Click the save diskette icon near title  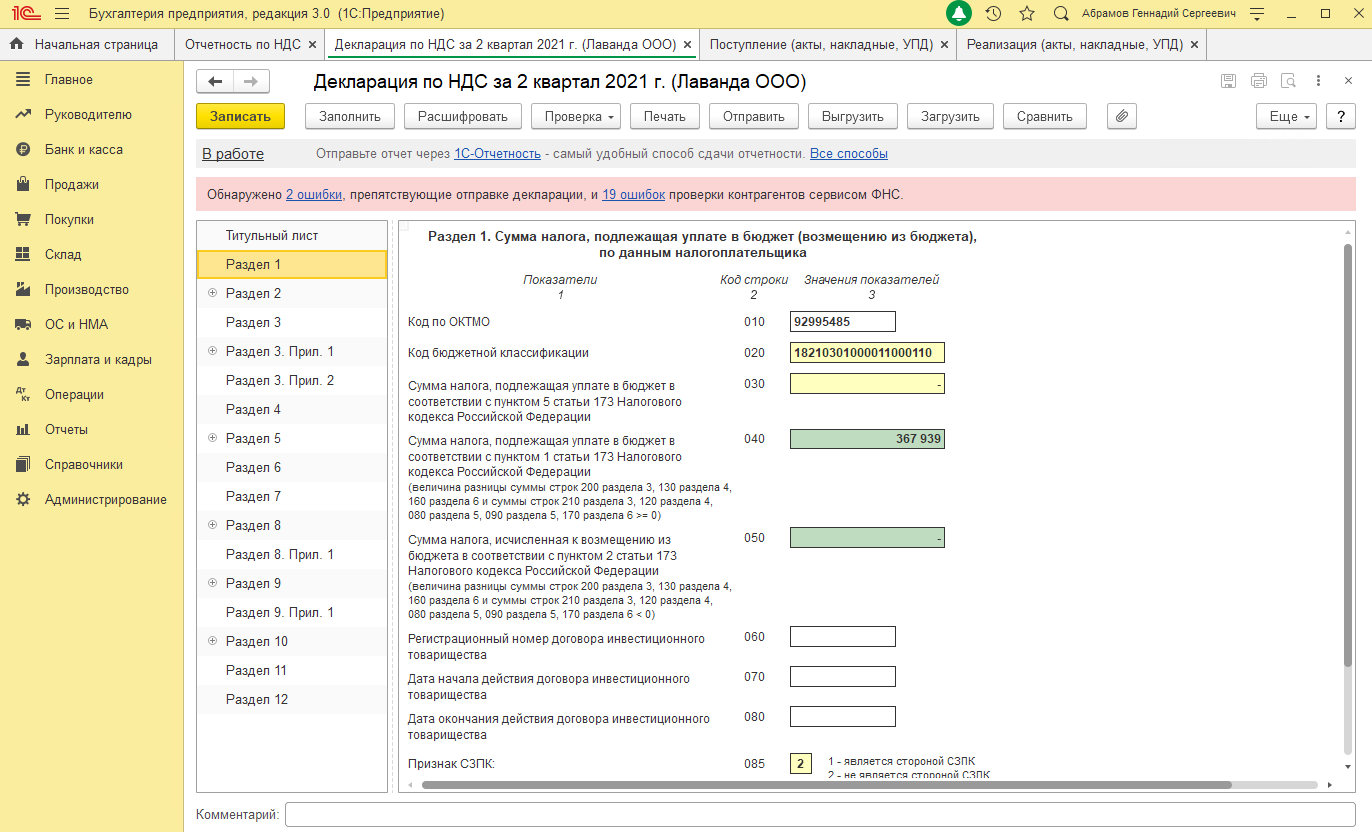tap(1229, 81)
